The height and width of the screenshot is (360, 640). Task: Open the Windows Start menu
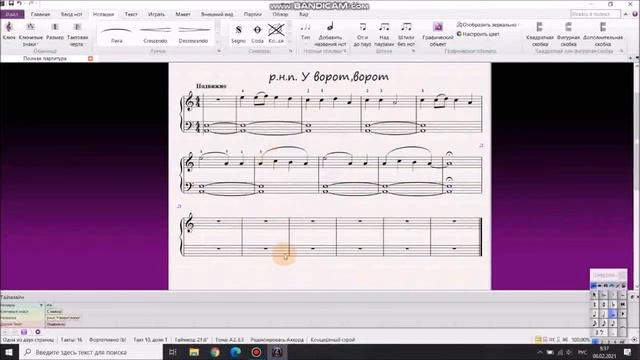pyautogui.click(x=9, y=352)
